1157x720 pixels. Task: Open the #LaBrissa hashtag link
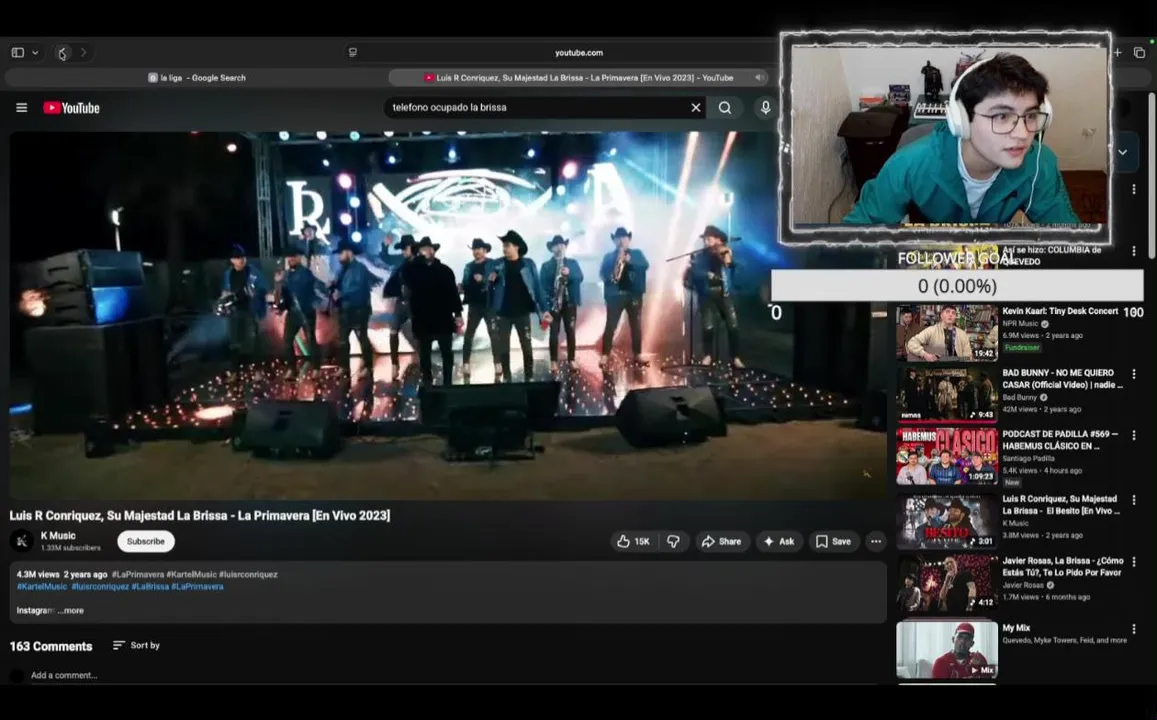pyautogui.click(x=150, y=586)
